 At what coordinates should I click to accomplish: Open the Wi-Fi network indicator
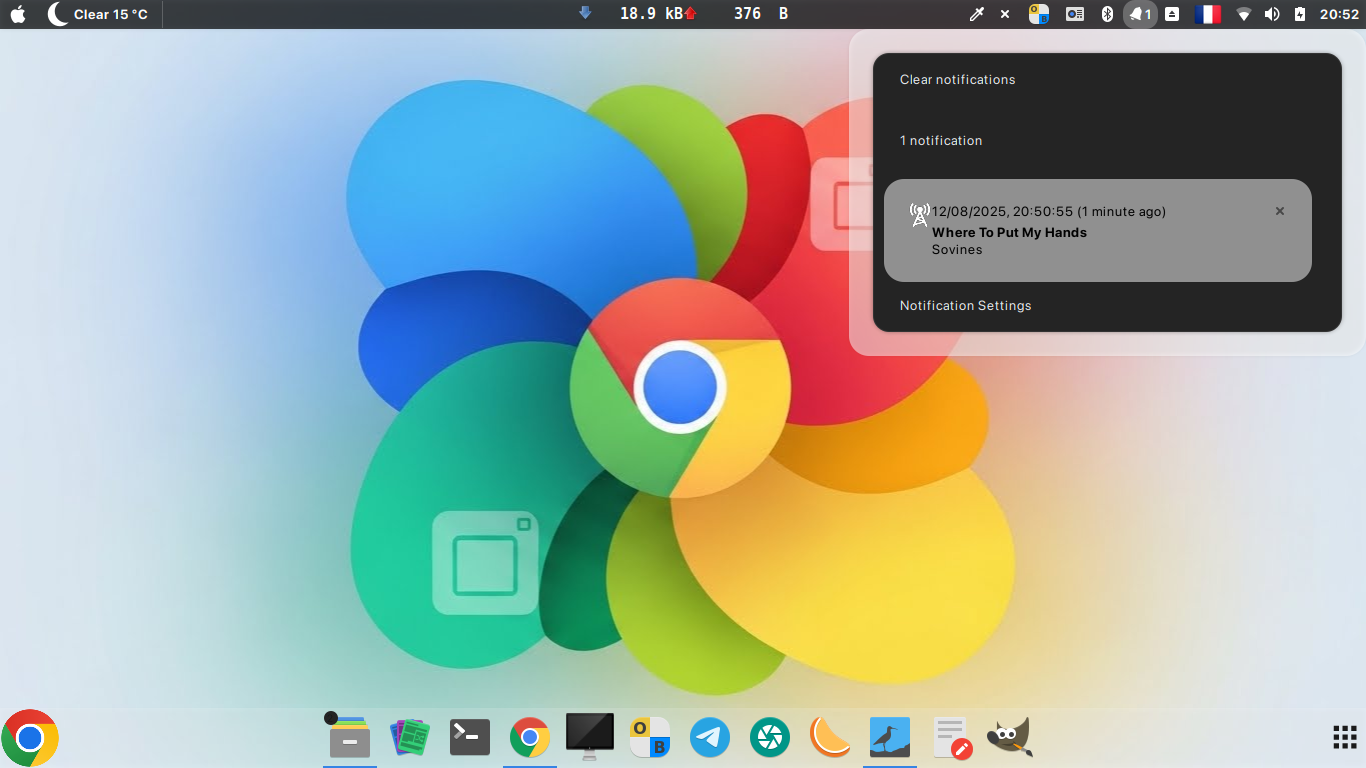click(1244, 14)
